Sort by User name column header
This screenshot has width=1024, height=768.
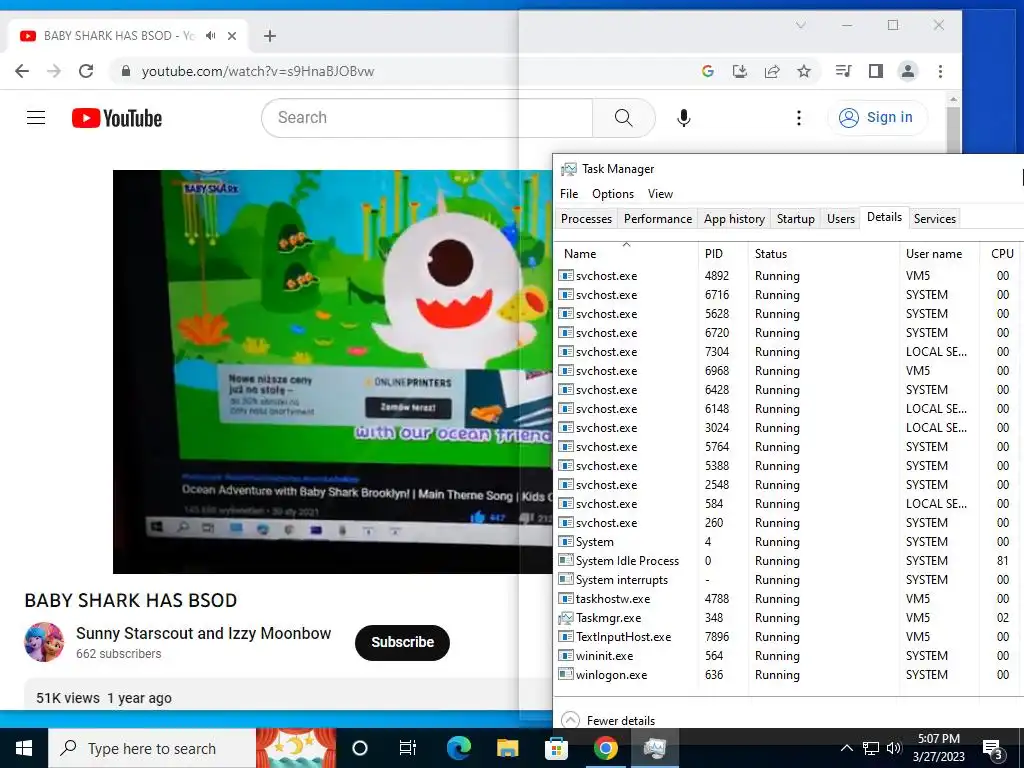click(939, 253)
